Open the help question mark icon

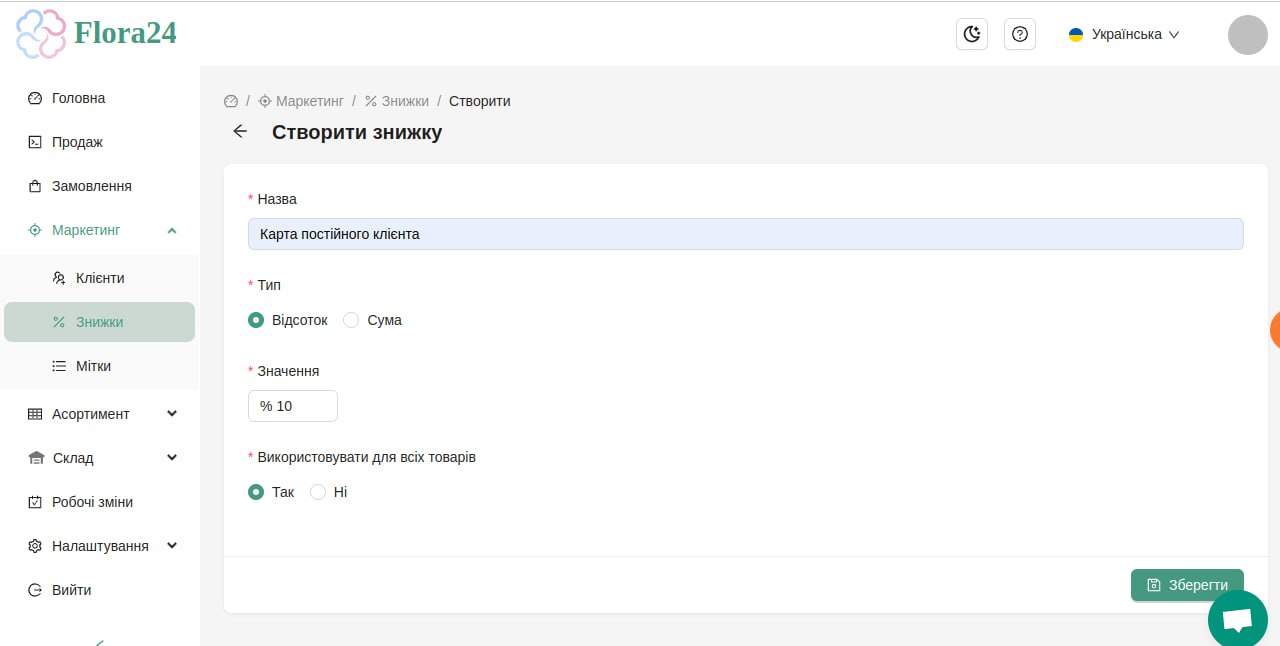1020,34
